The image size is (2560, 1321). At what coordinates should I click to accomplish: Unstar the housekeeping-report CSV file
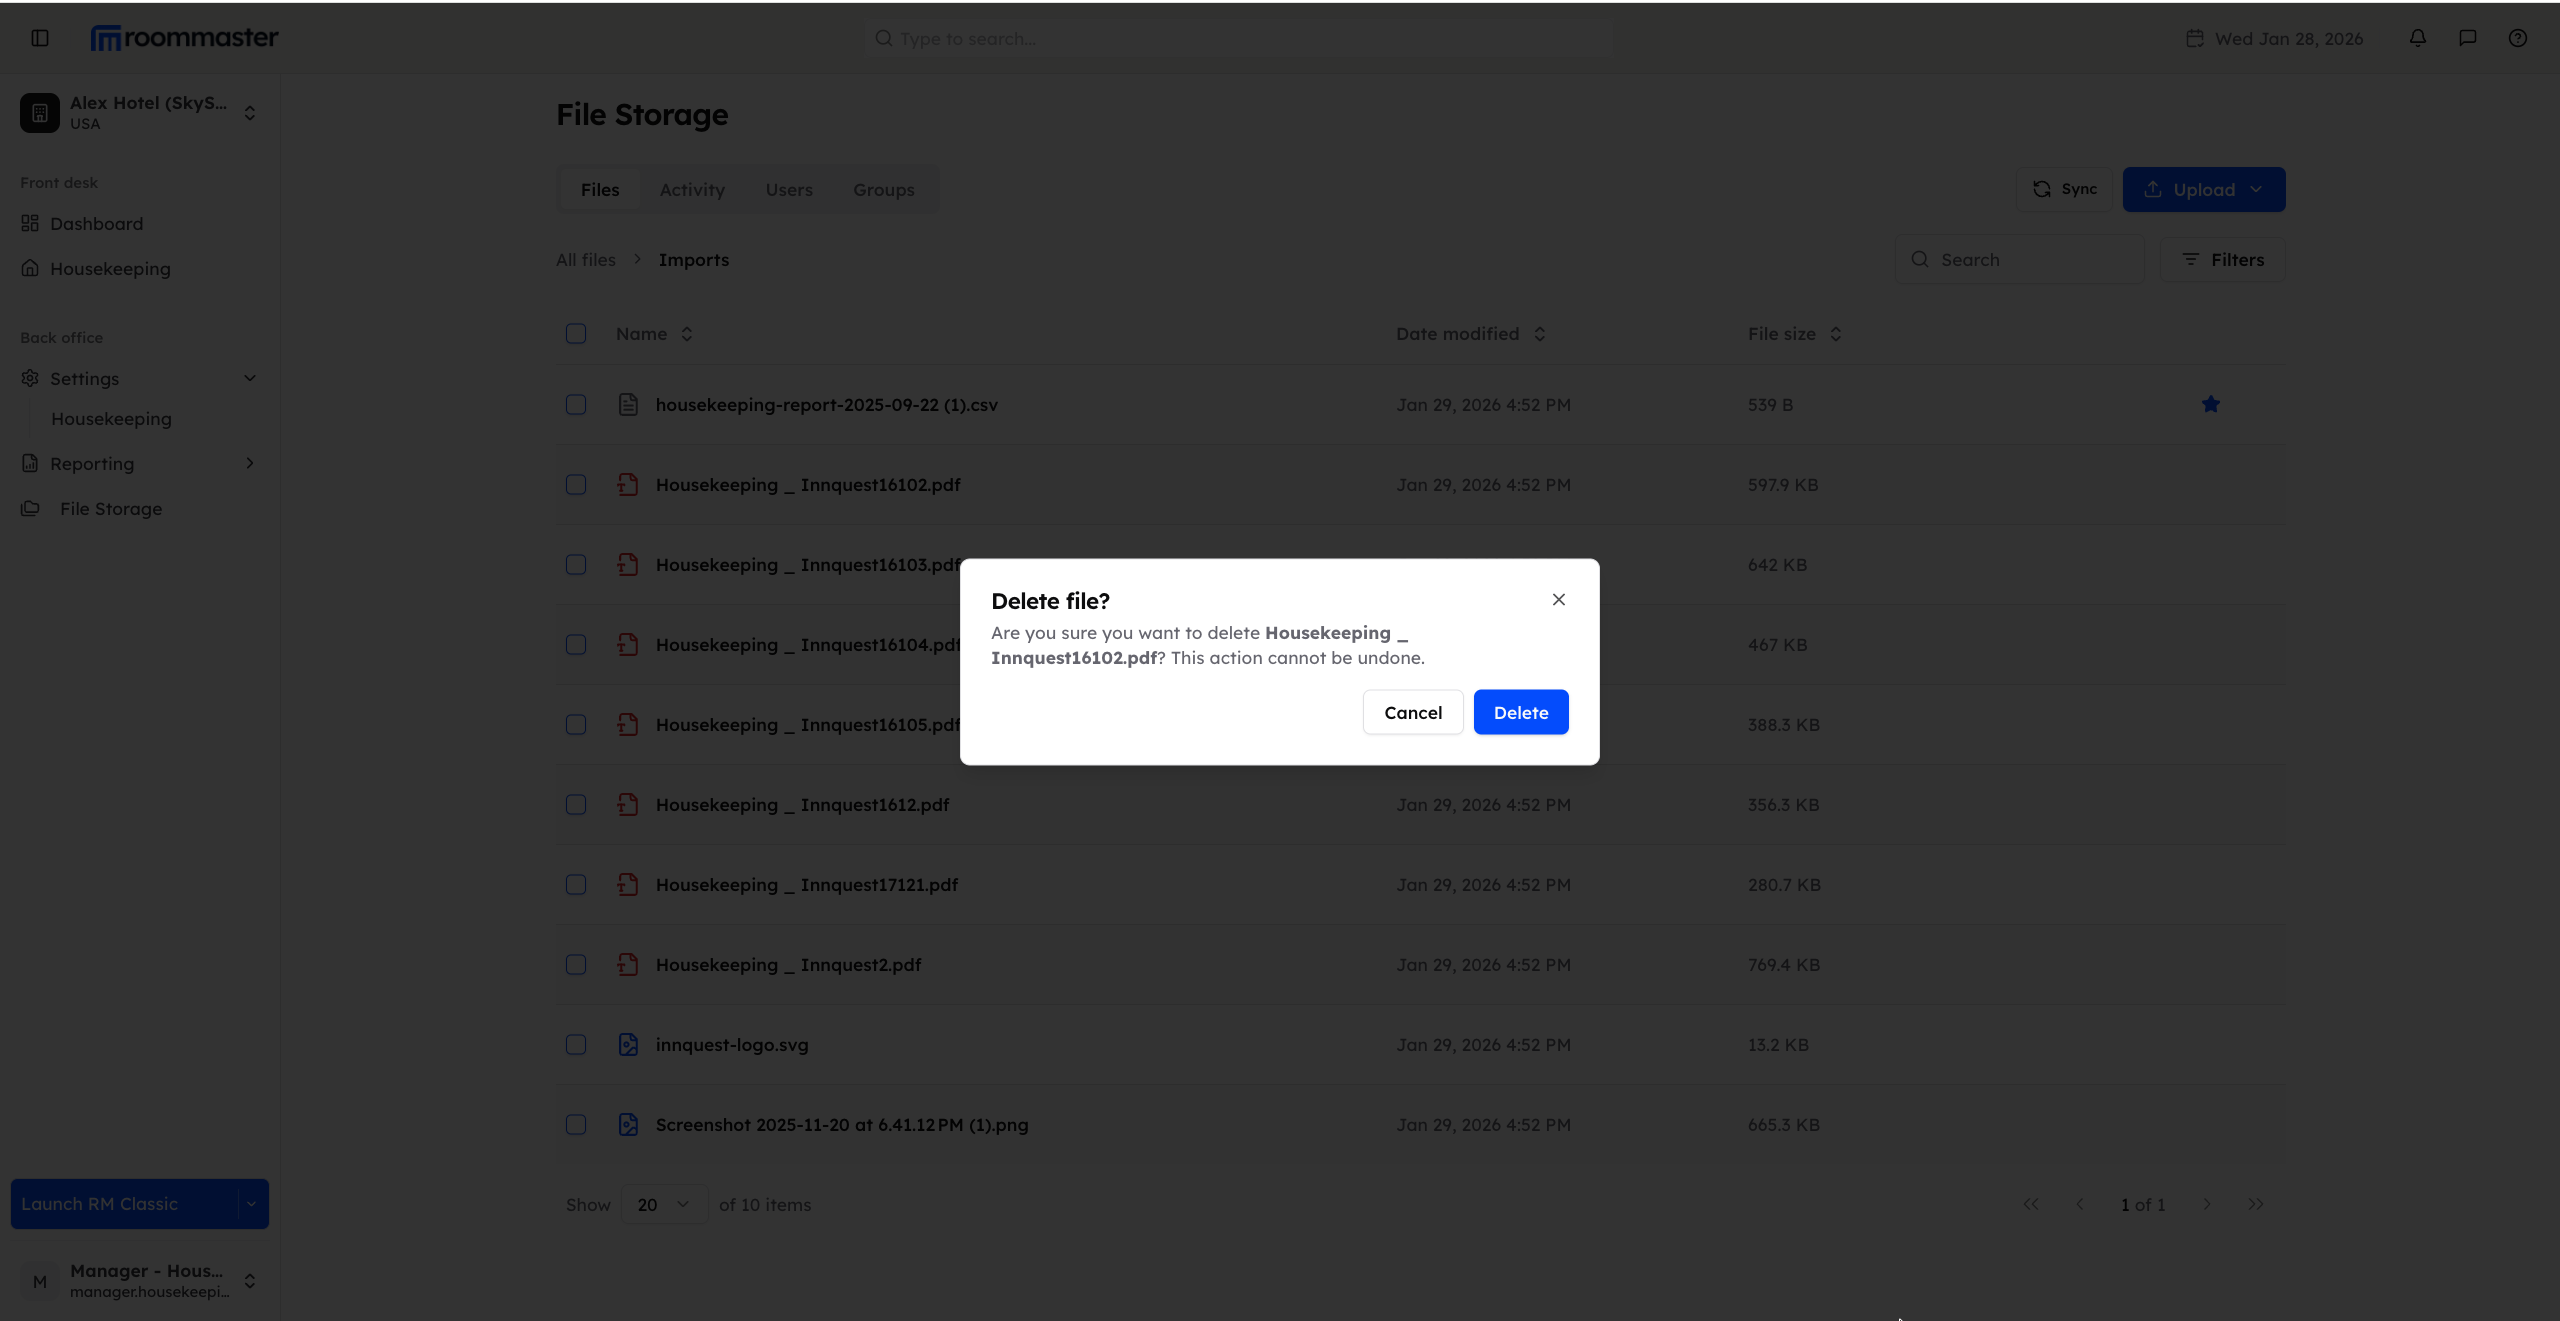pos(2210,404)
